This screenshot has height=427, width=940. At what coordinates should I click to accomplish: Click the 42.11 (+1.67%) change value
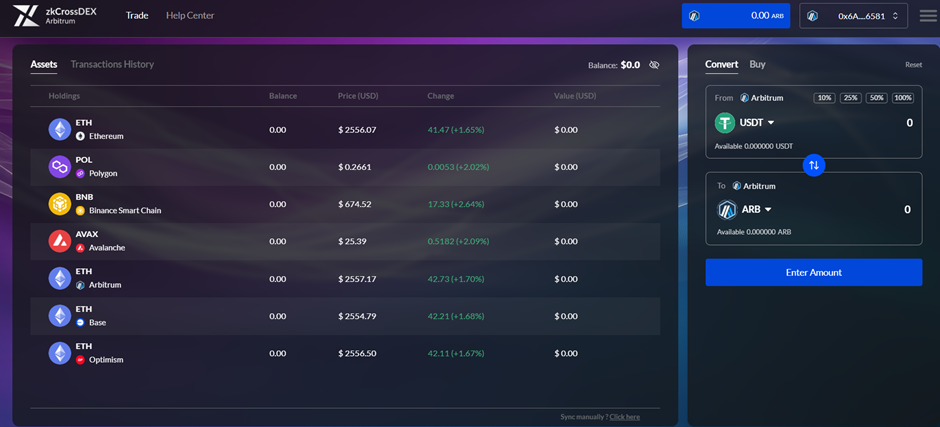pos(456,353)
